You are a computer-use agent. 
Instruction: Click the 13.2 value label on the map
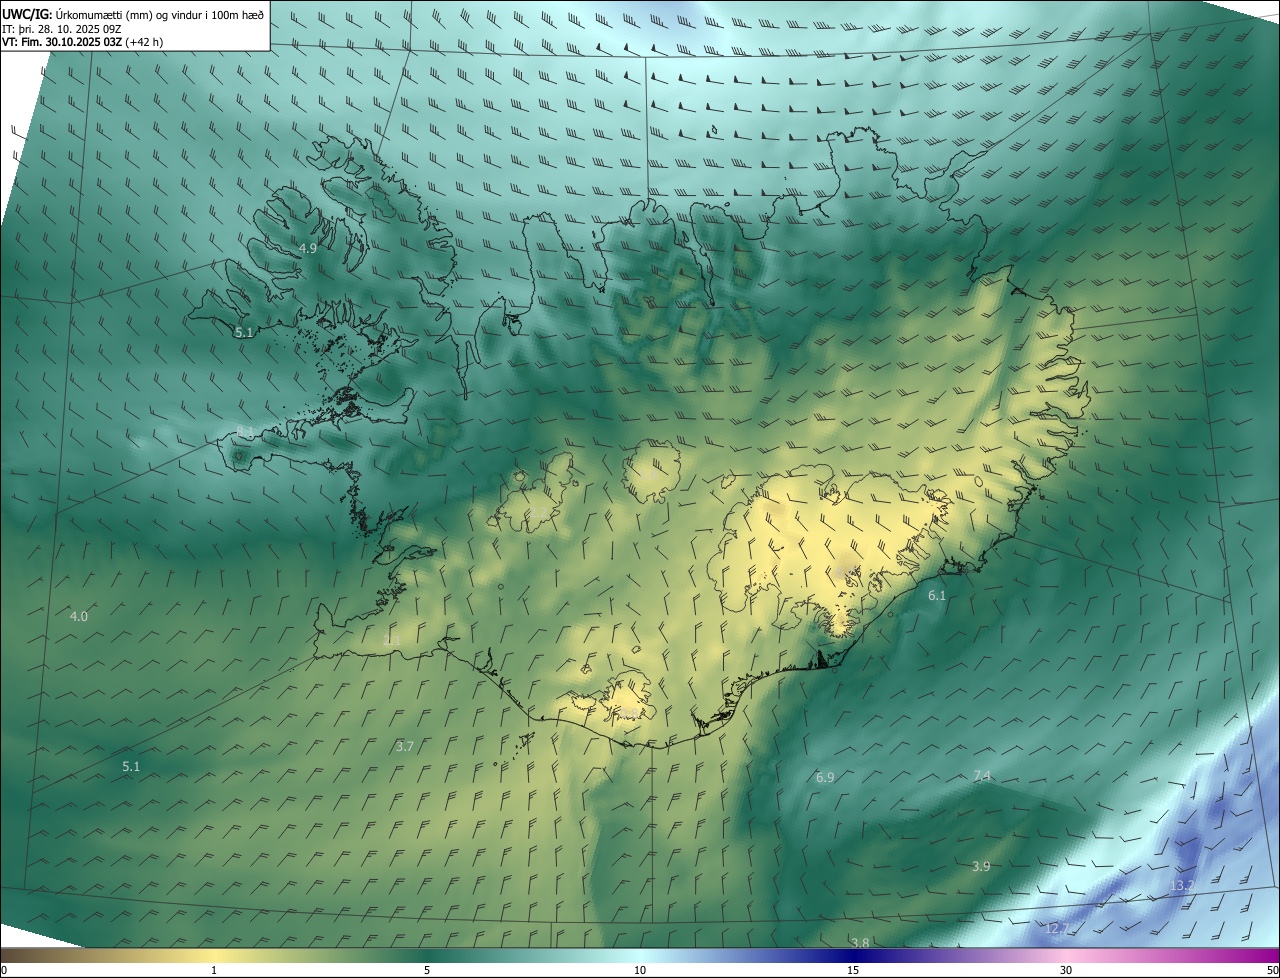(1182, 886)
